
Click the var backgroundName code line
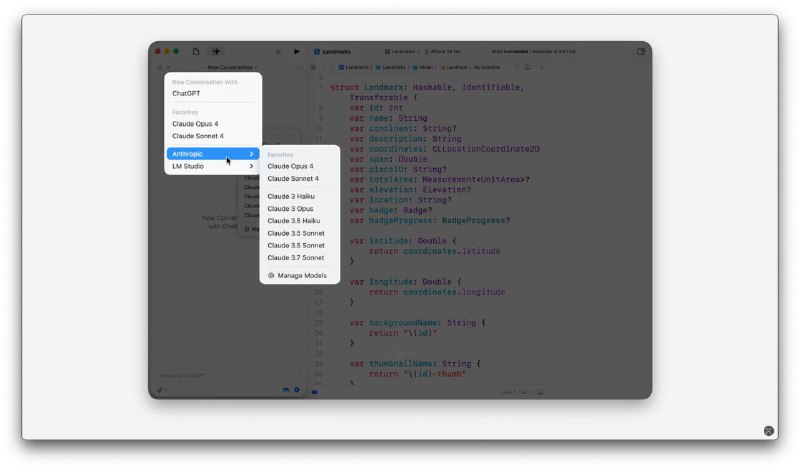(x=418, y=323)
